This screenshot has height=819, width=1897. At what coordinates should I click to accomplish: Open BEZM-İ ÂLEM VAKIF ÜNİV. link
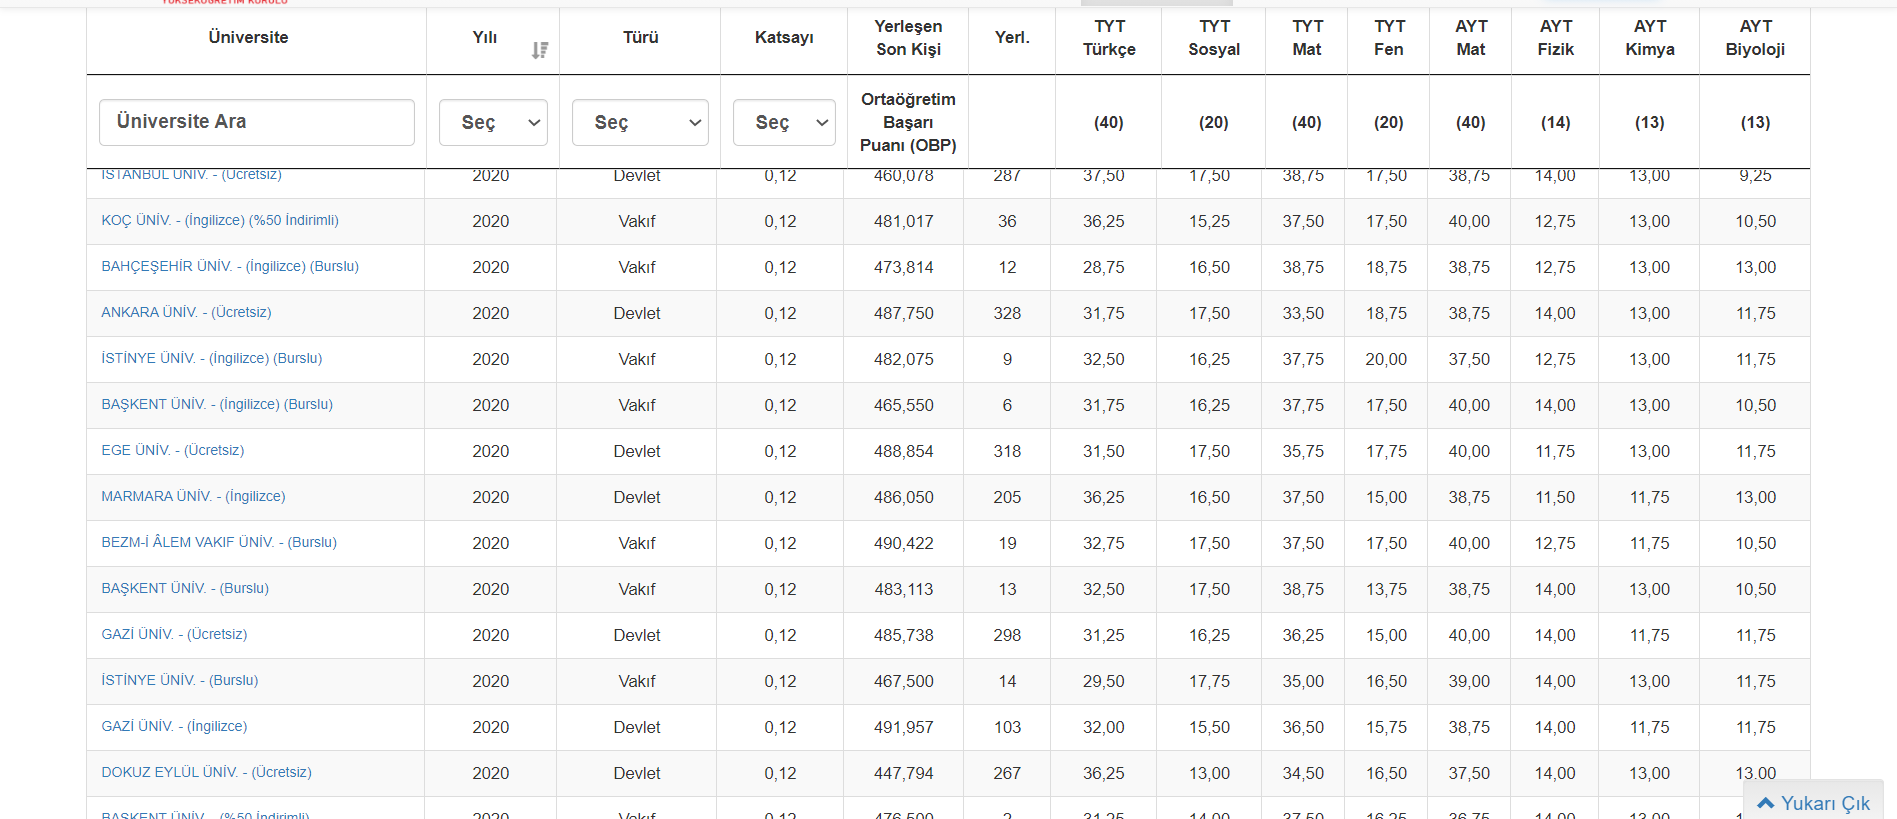coord(219,542)
